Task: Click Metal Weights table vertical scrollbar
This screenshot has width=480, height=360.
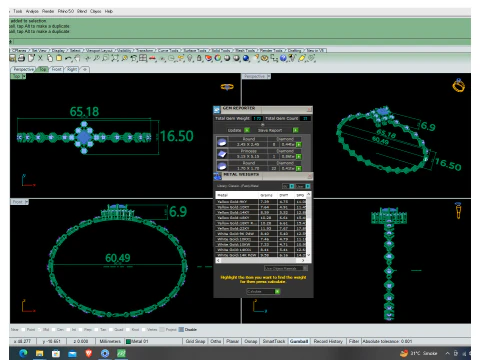Action: 308,224
